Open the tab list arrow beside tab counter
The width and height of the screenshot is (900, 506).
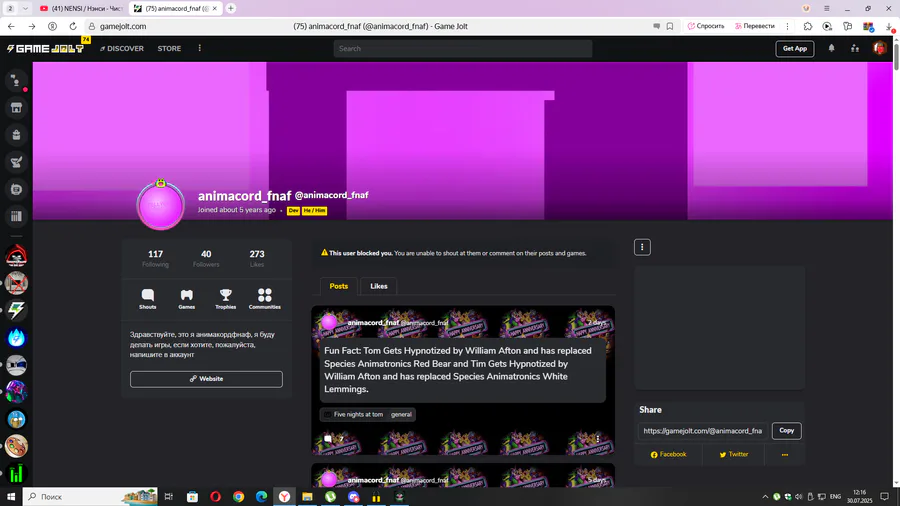click(x=25, y=9)
